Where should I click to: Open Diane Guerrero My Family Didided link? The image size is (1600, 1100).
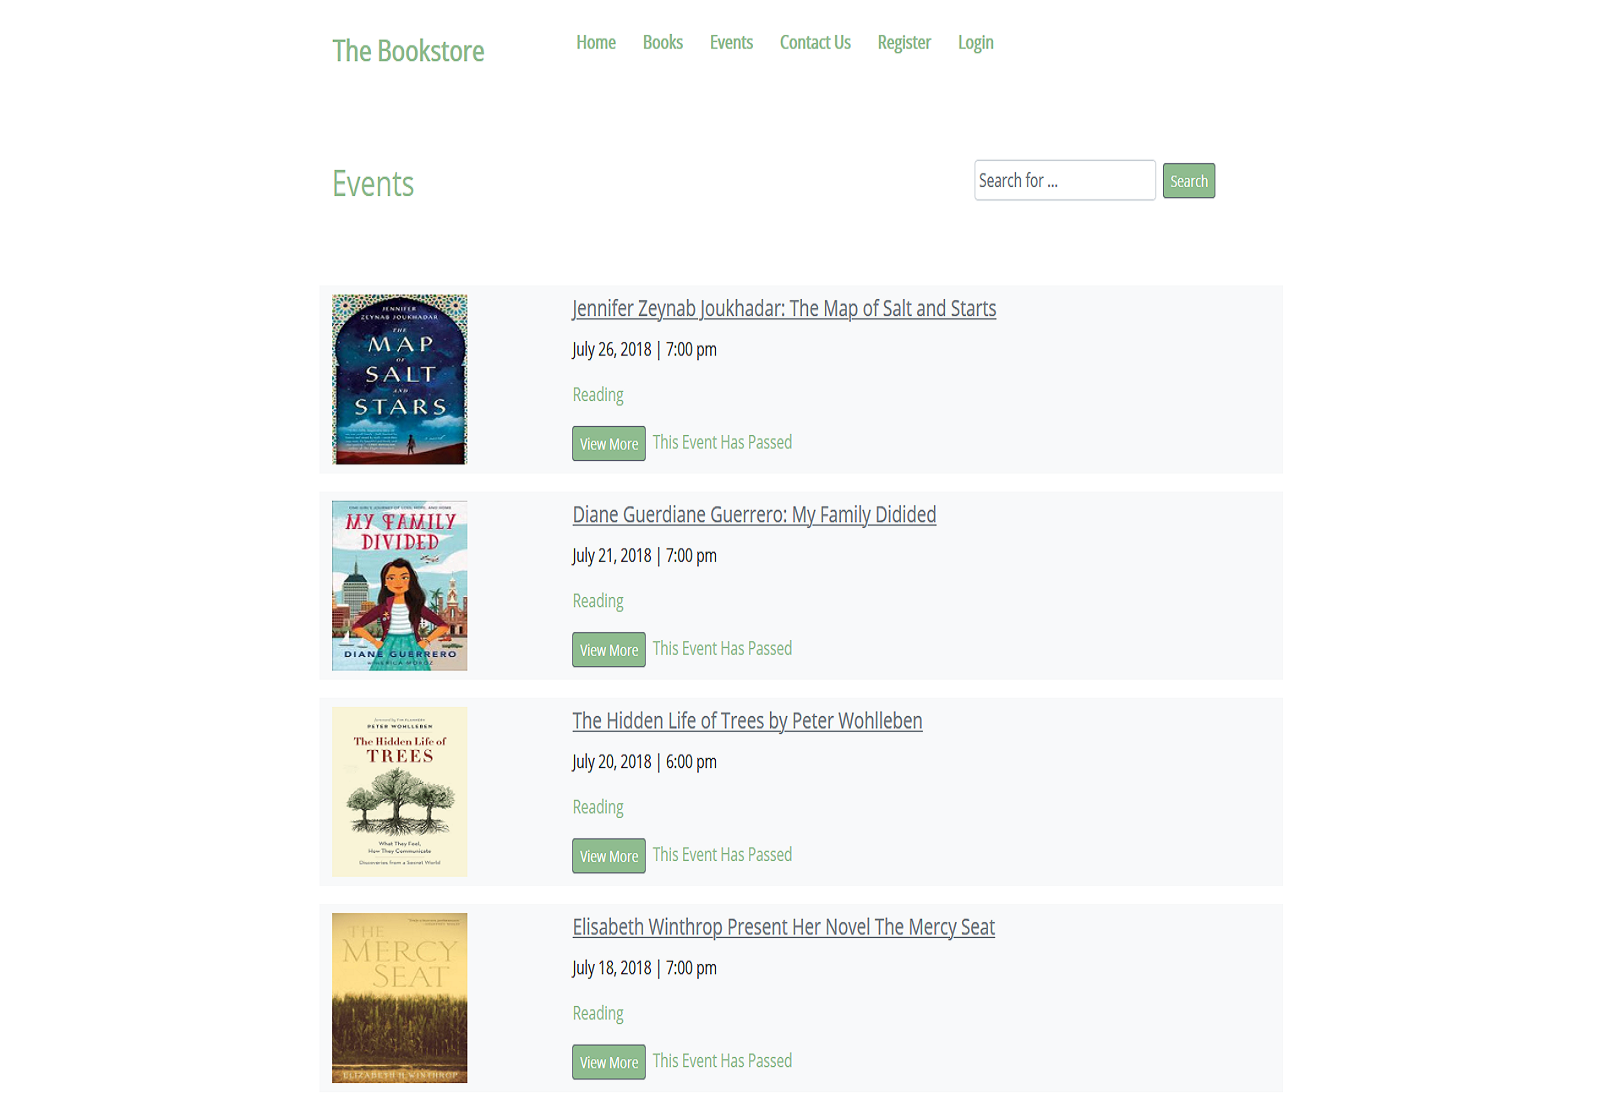(754, 515)
